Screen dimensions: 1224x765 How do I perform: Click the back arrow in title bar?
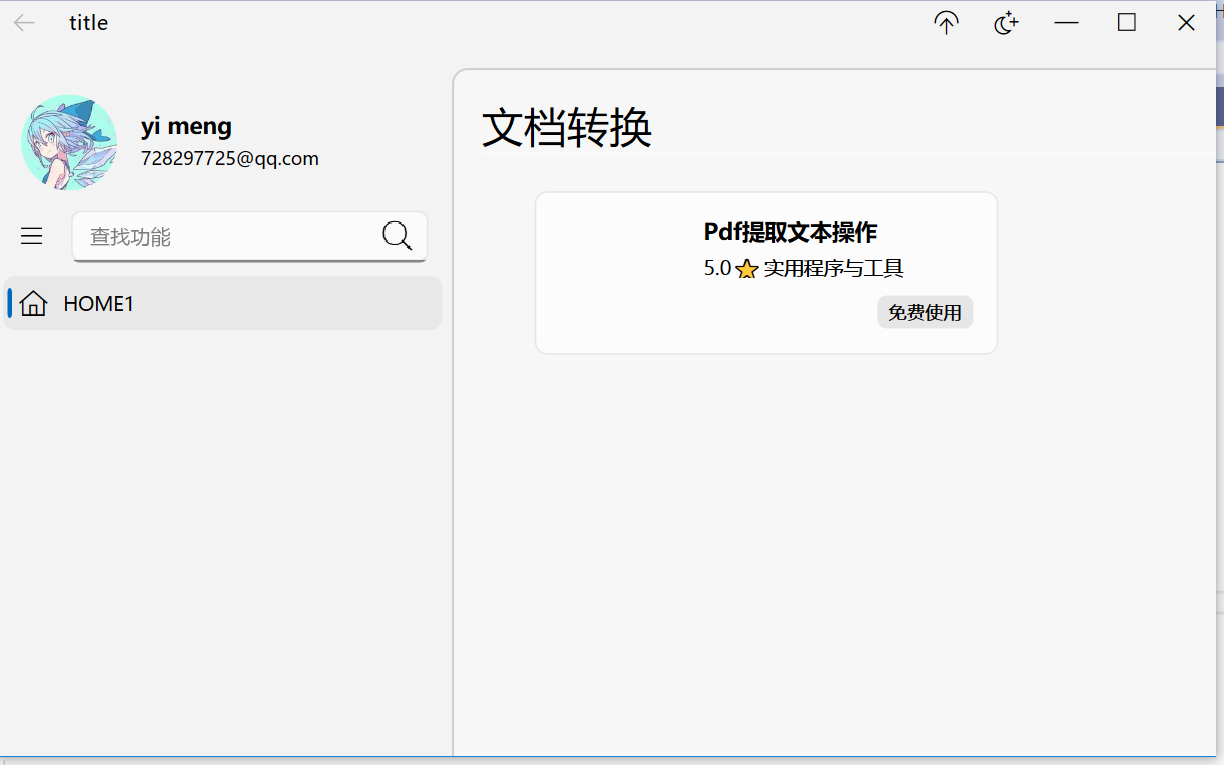point(25,23)
